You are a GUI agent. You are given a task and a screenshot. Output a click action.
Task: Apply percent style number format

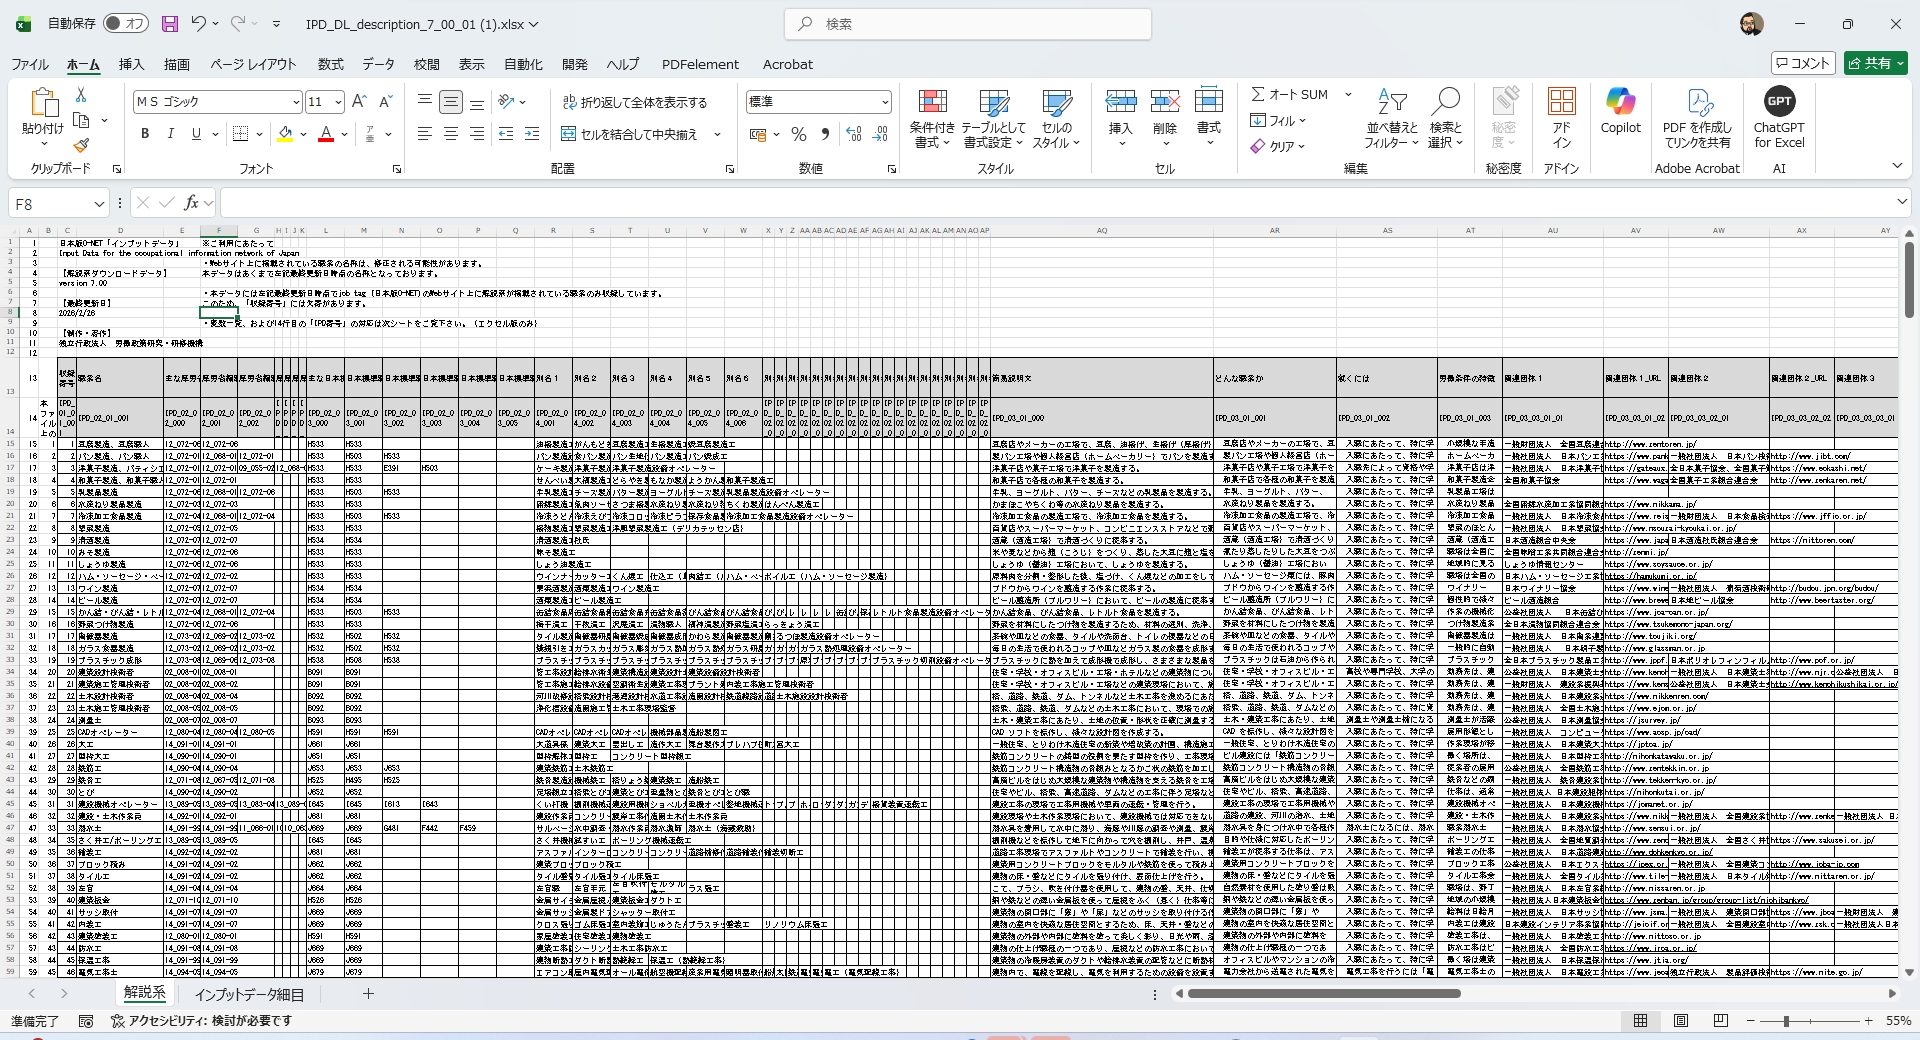tap(798, 134)
